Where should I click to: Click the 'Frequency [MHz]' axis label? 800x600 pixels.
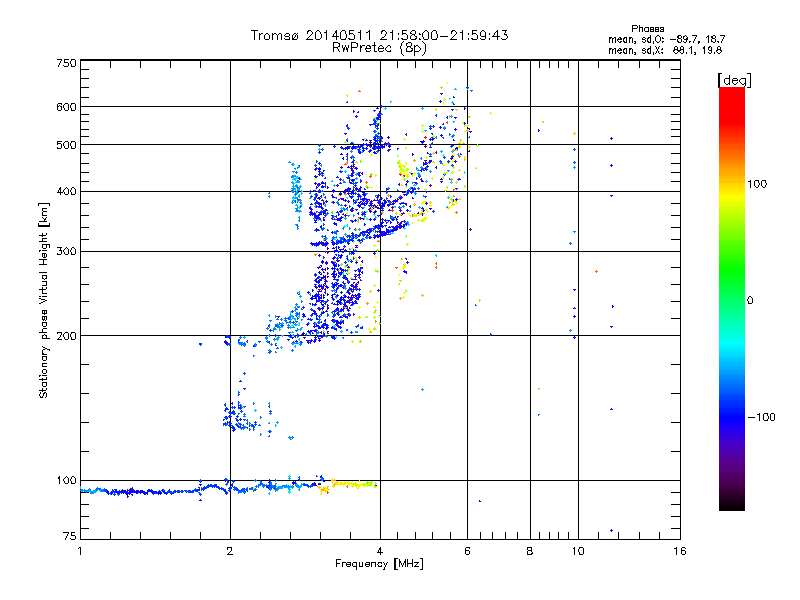pos(379,564)
